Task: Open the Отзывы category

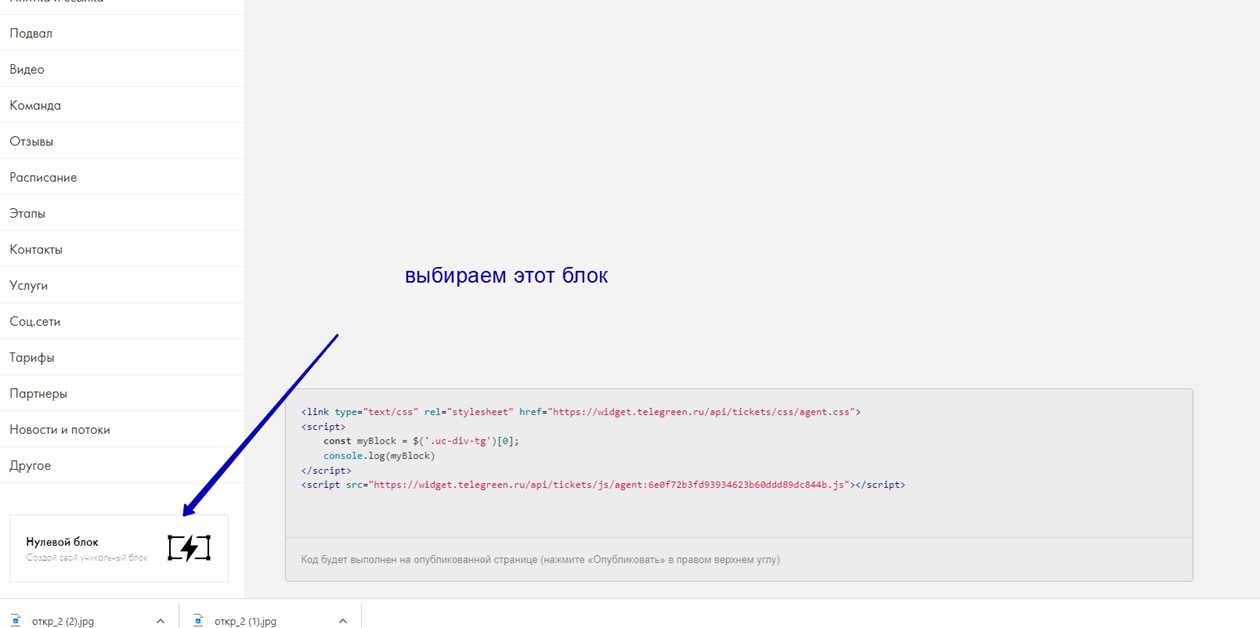Action: click(32, 141)
